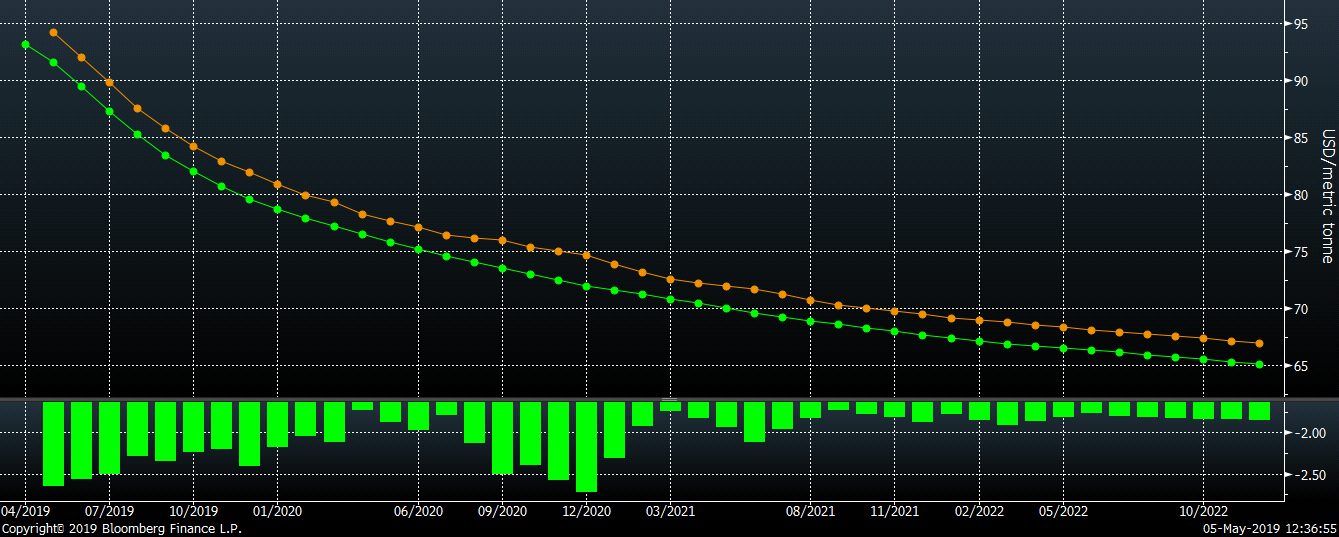The width and height of the screenshot is (1339, 537).
Task: Click the Bloomberg Finance L.P. copyright text
Action: 121,528
